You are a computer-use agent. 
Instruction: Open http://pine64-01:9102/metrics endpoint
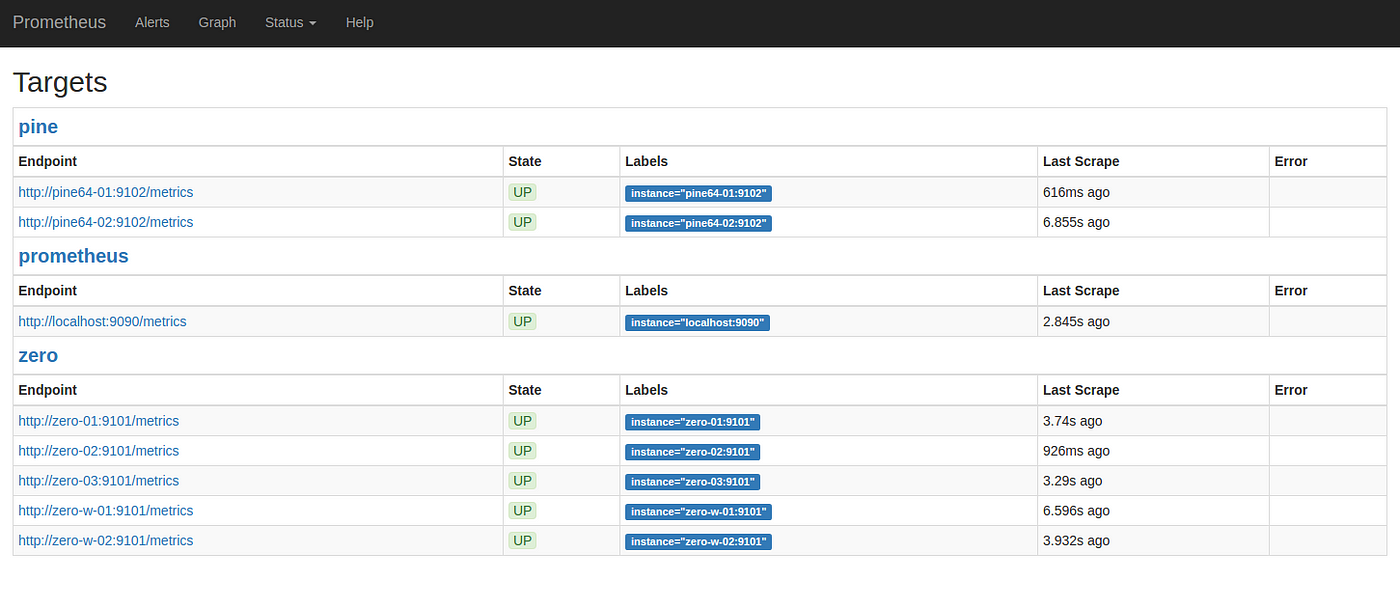tap(106, 192)
